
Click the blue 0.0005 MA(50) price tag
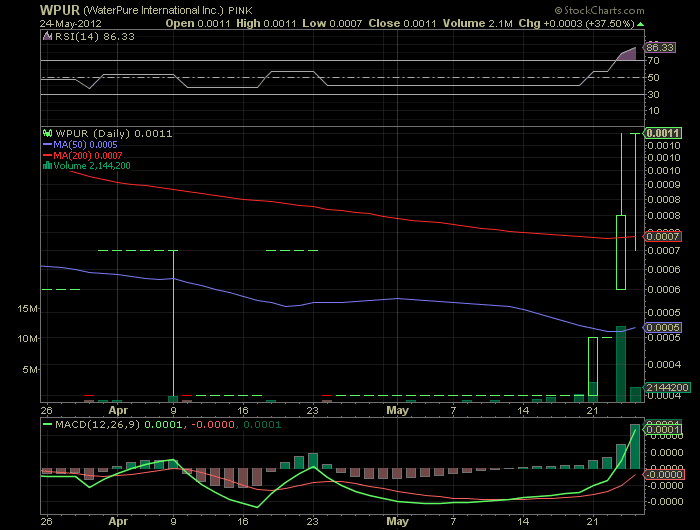pos(662,327)
